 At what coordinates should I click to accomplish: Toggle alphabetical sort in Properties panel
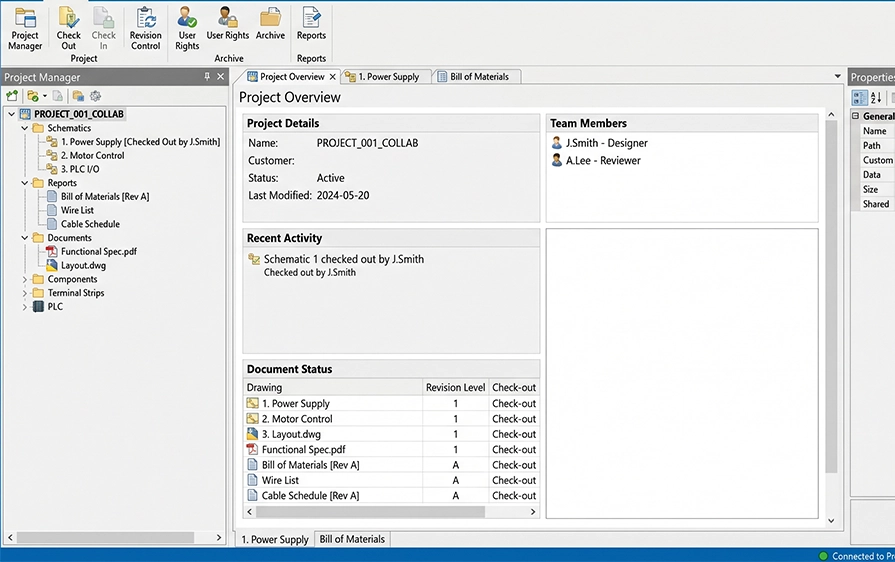876,97
